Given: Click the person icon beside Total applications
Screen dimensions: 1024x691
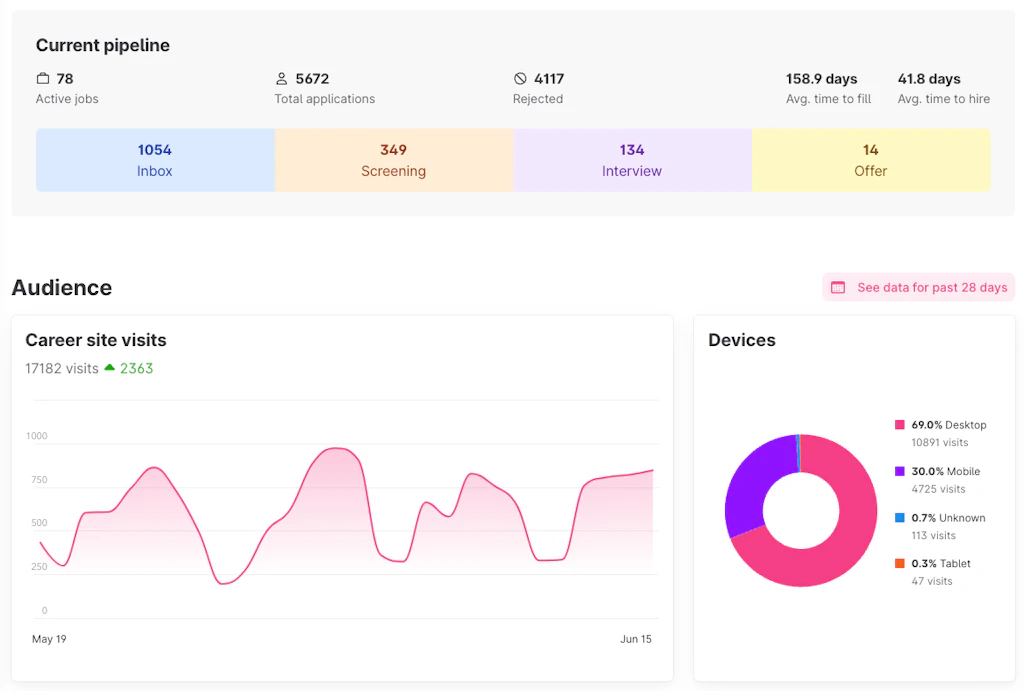Looking at the screenshot, I should [281, 78].
